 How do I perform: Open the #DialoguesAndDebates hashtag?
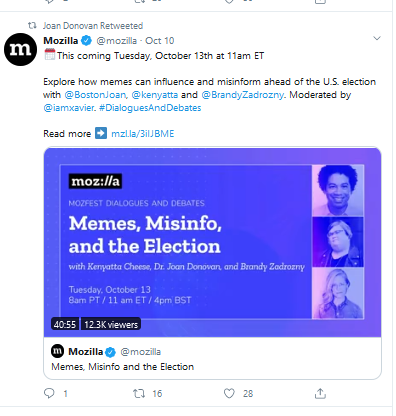[x=150, y=108]
